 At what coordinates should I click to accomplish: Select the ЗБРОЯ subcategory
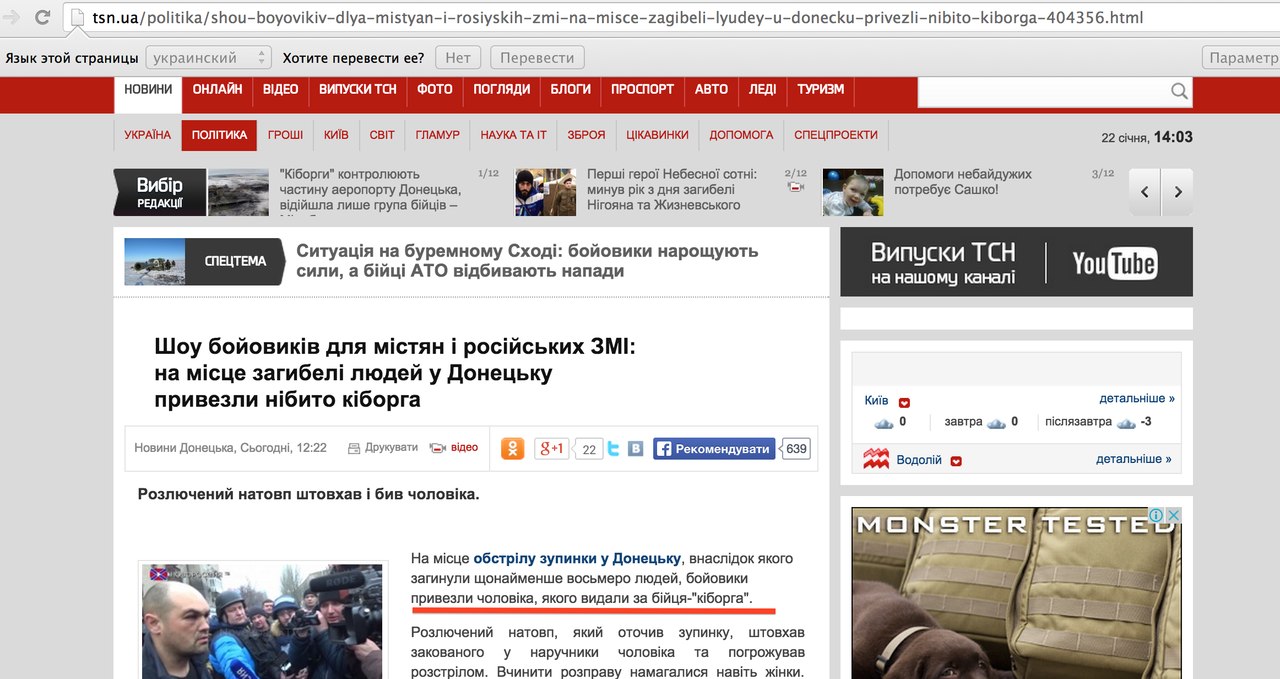(x=586, y=135)
